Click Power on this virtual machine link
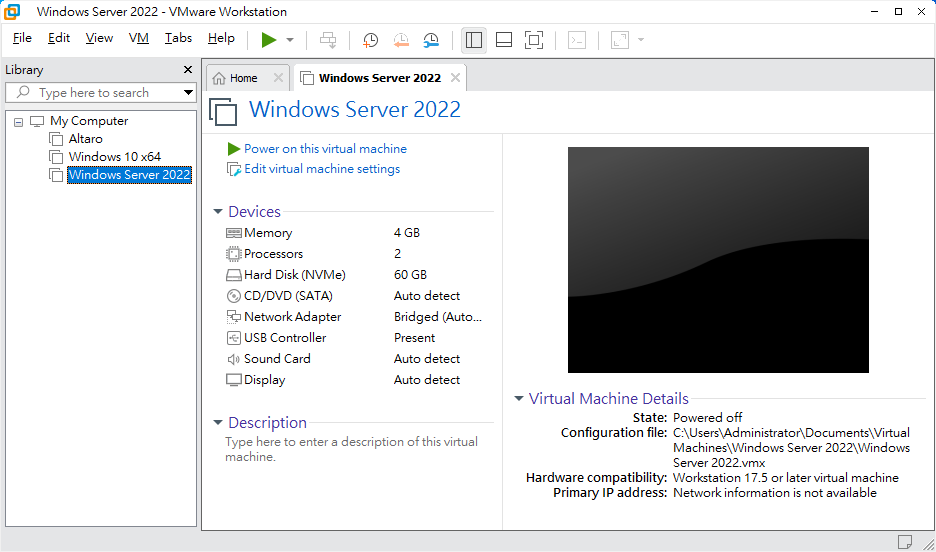The image size is (936, 552). pos(325,149)
